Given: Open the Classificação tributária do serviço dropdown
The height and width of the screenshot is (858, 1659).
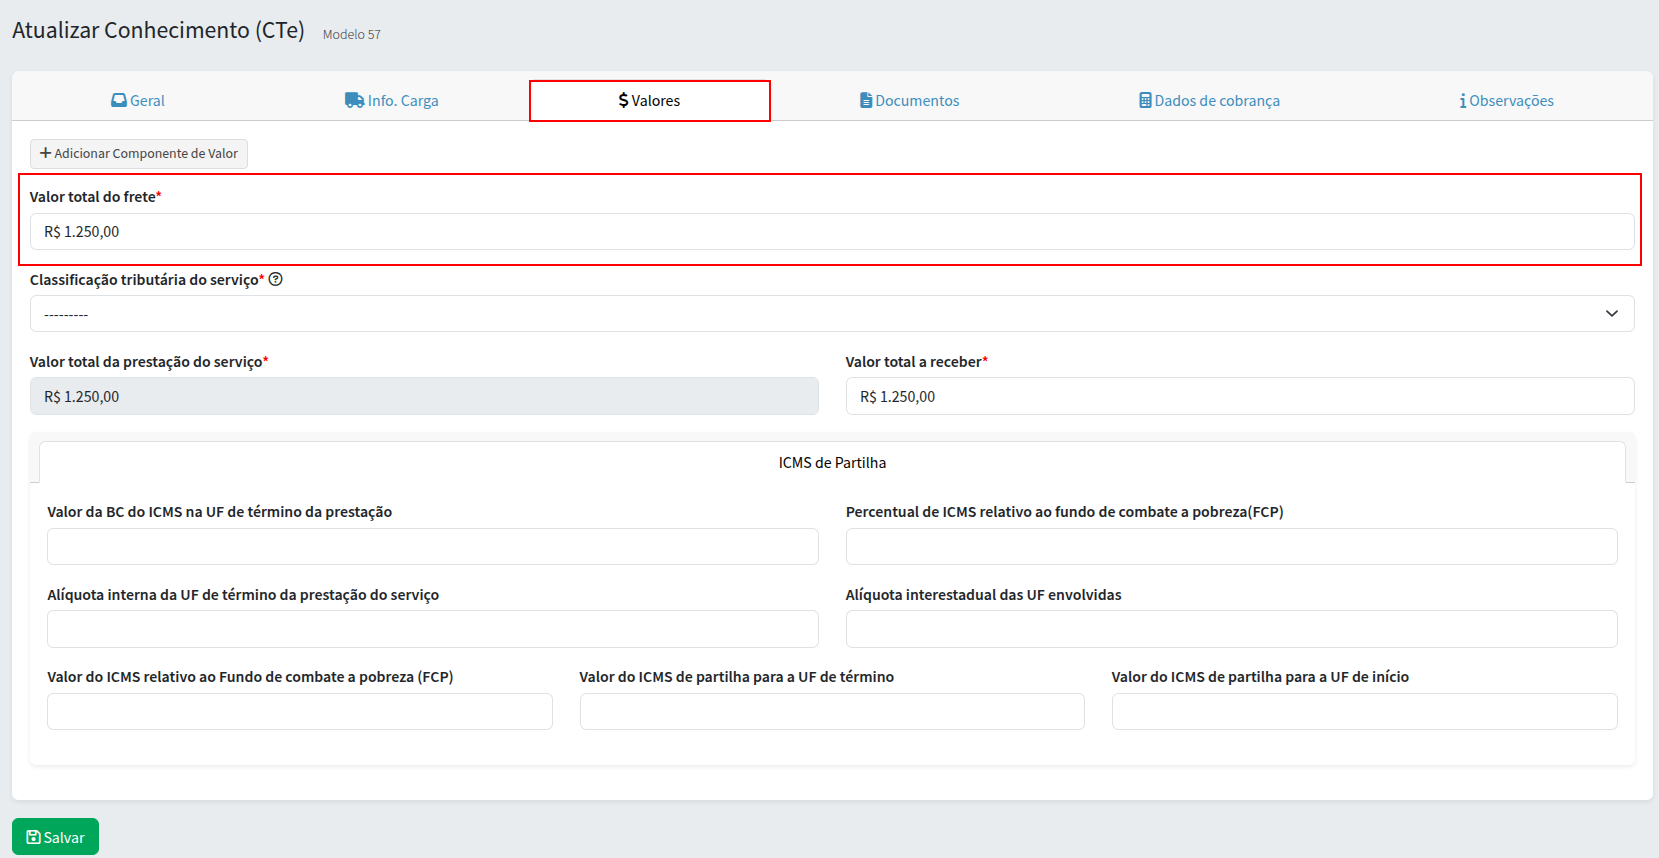Looking at the screenshot, I should [831, 314].
